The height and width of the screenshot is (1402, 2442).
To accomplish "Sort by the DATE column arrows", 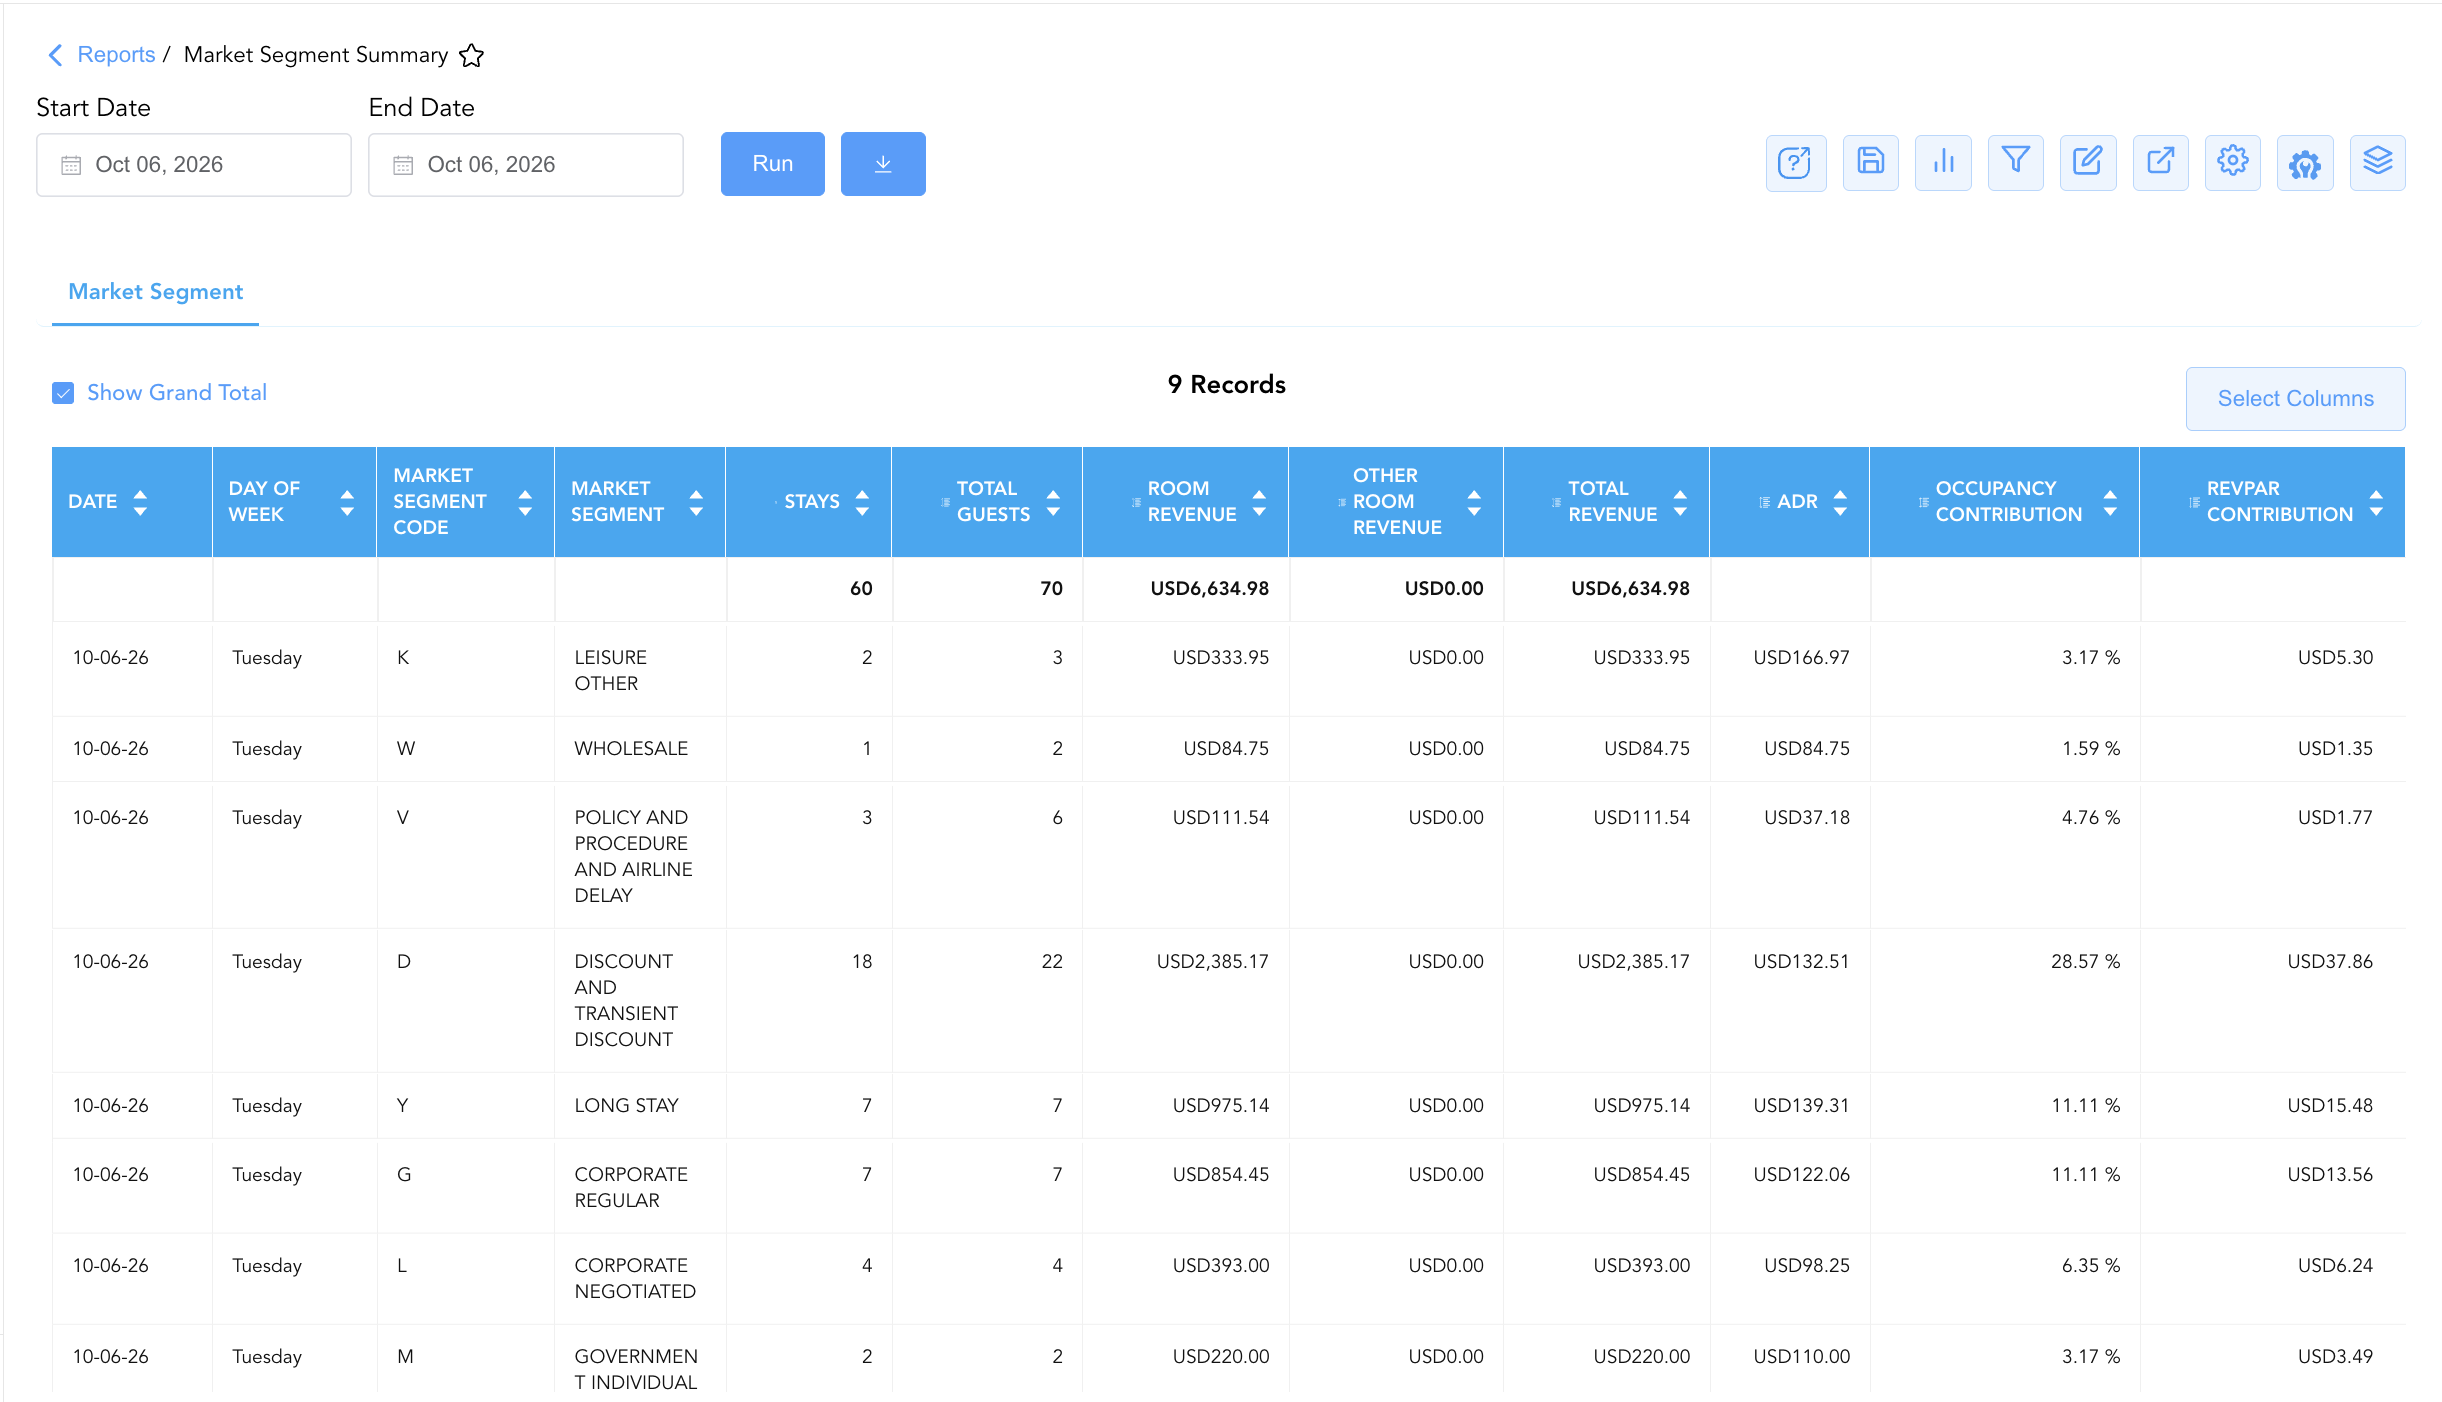I will [x=140, y=502].
